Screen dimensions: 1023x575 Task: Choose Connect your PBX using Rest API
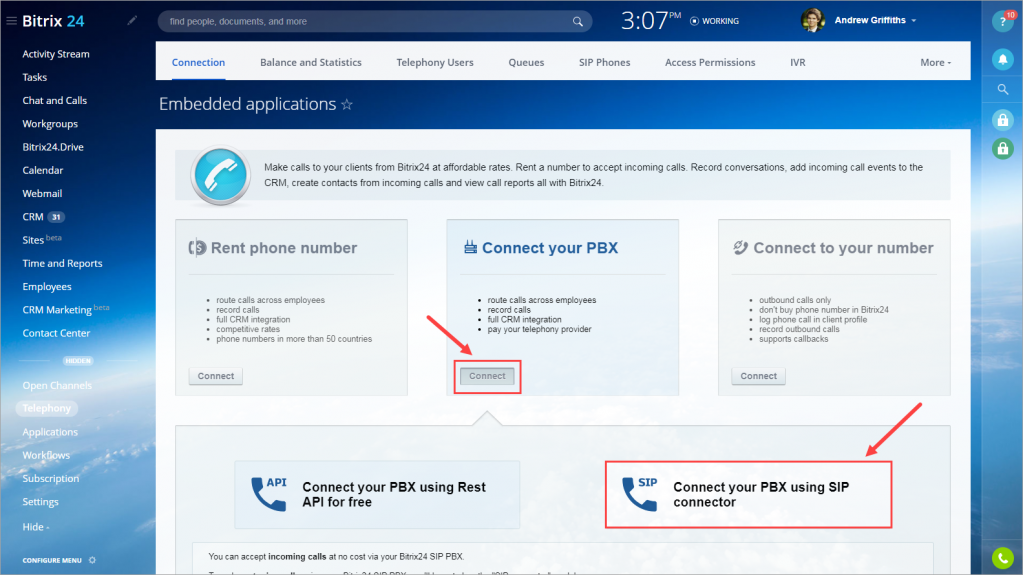(377, 495)
